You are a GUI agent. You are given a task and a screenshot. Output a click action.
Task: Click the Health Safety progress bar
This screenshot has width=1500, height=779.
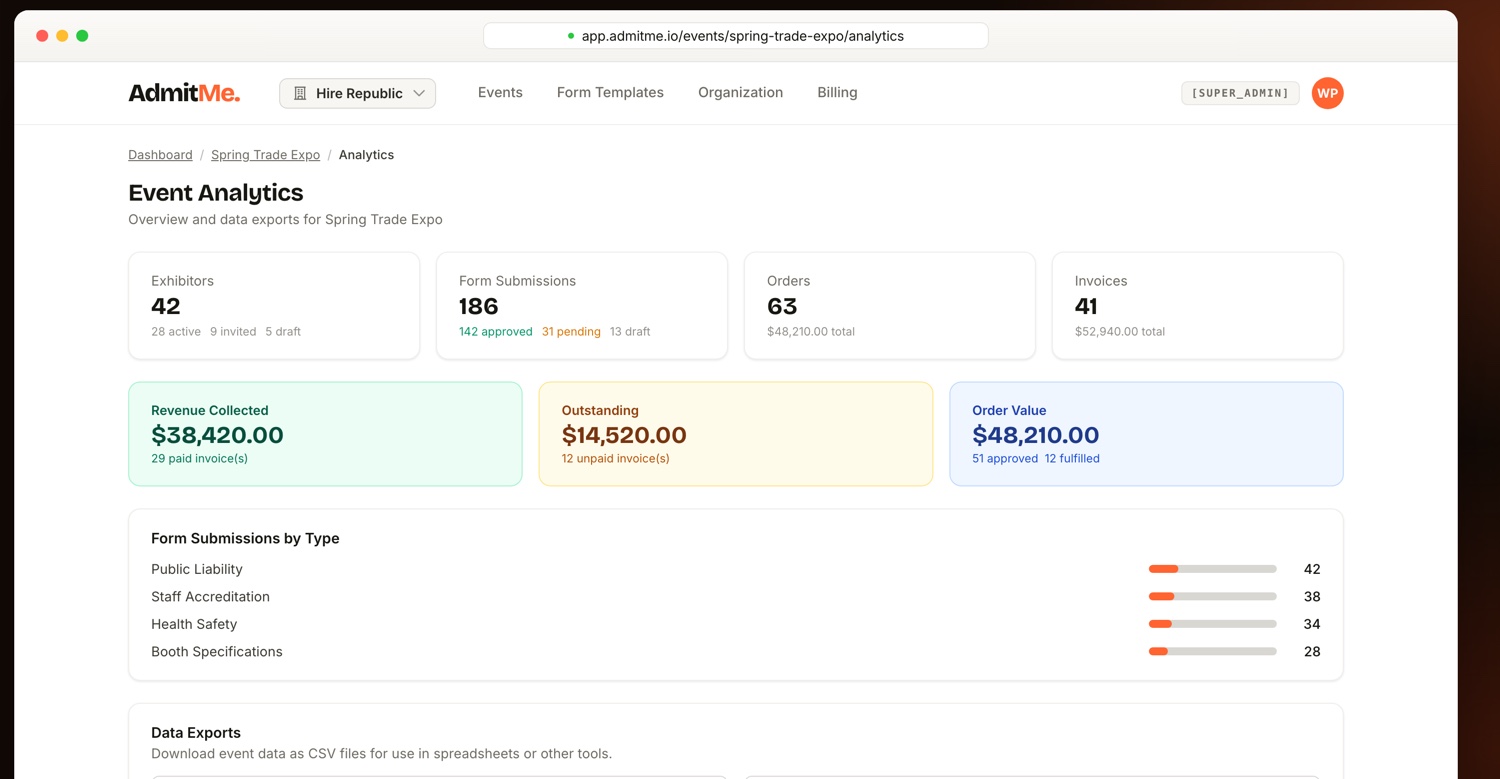(1212, 624)
